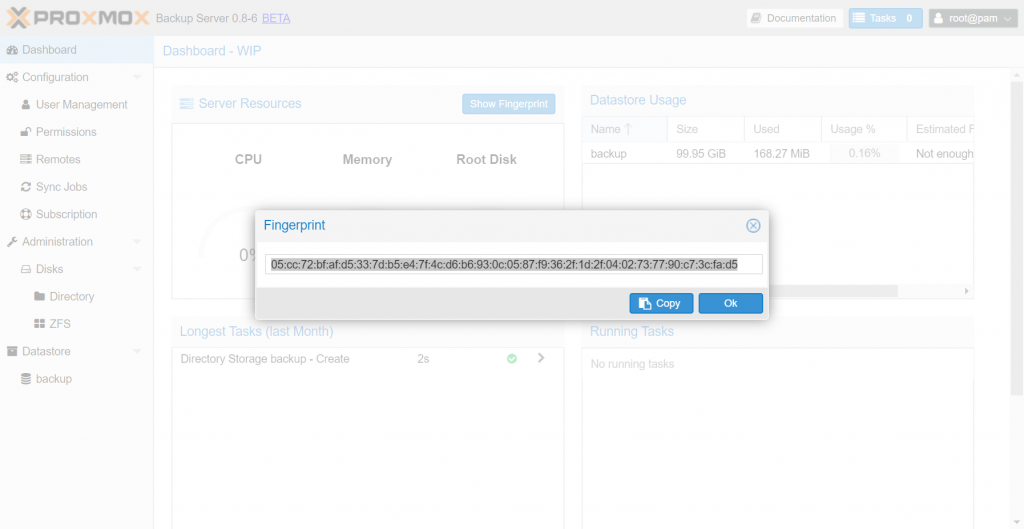Open task details via chevron arrow
This screenshot has height=529, width=1024.
[541, 358]
